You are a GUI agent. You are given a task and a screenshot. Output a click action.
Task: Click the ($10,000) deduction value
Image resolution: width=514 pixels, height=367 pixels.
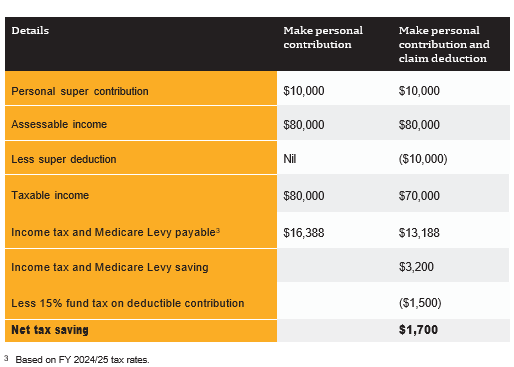(423, 159)
